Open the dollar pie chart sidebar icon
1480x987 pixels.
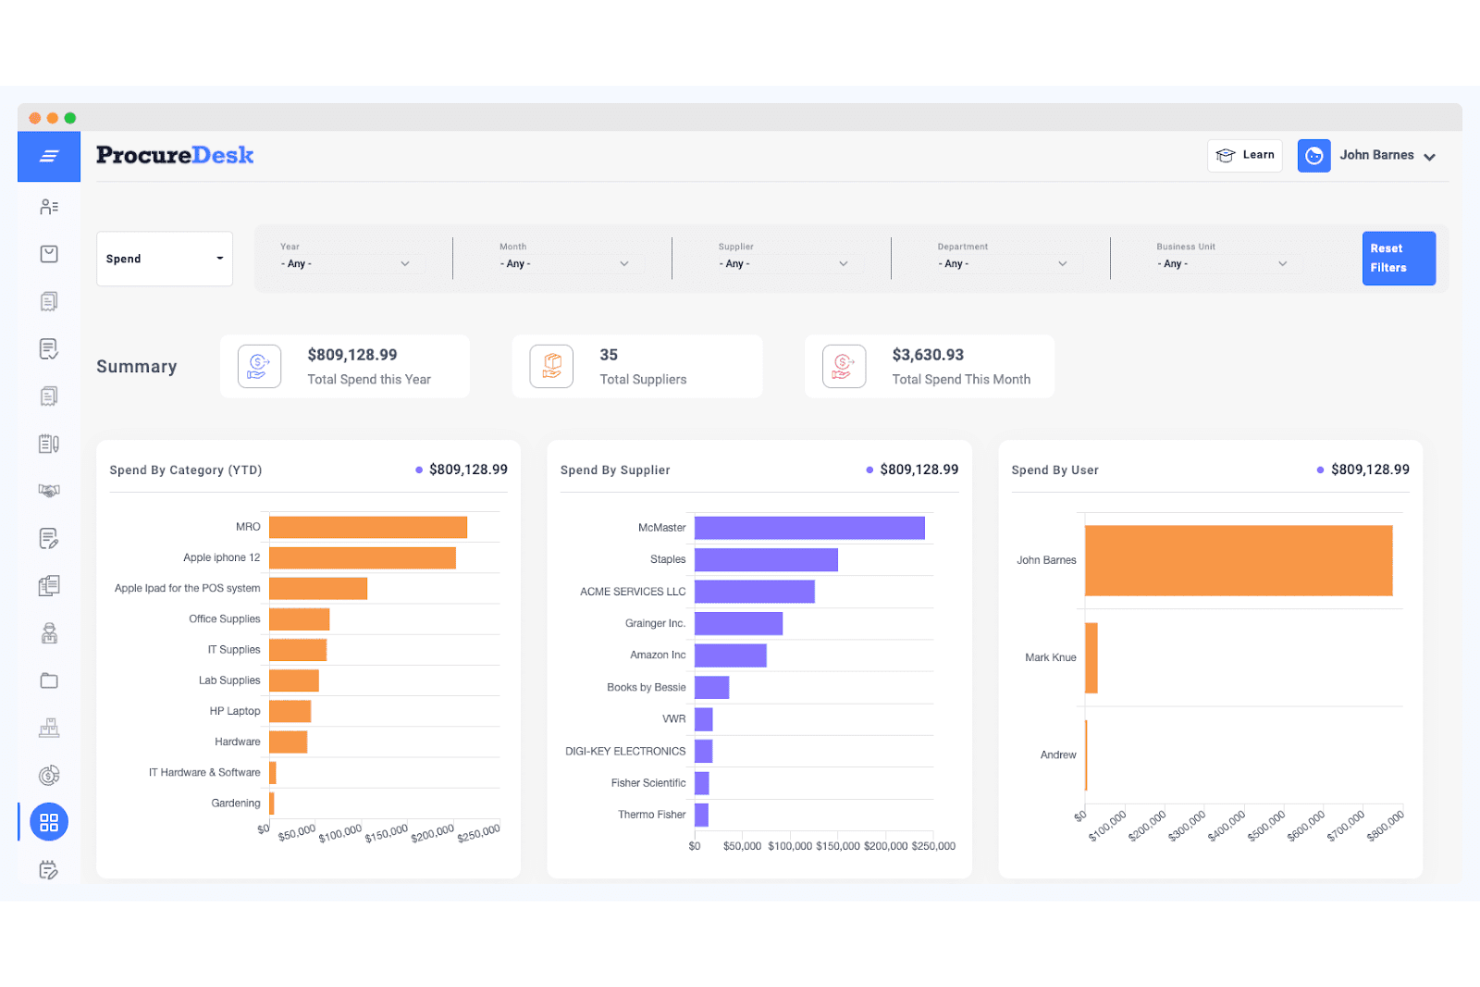[x=49, y=775]
